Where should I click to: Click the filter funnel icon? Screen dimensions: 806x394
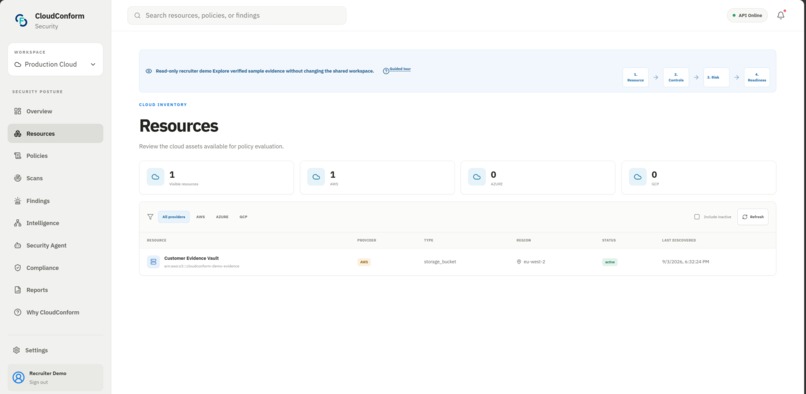[150, 217]
